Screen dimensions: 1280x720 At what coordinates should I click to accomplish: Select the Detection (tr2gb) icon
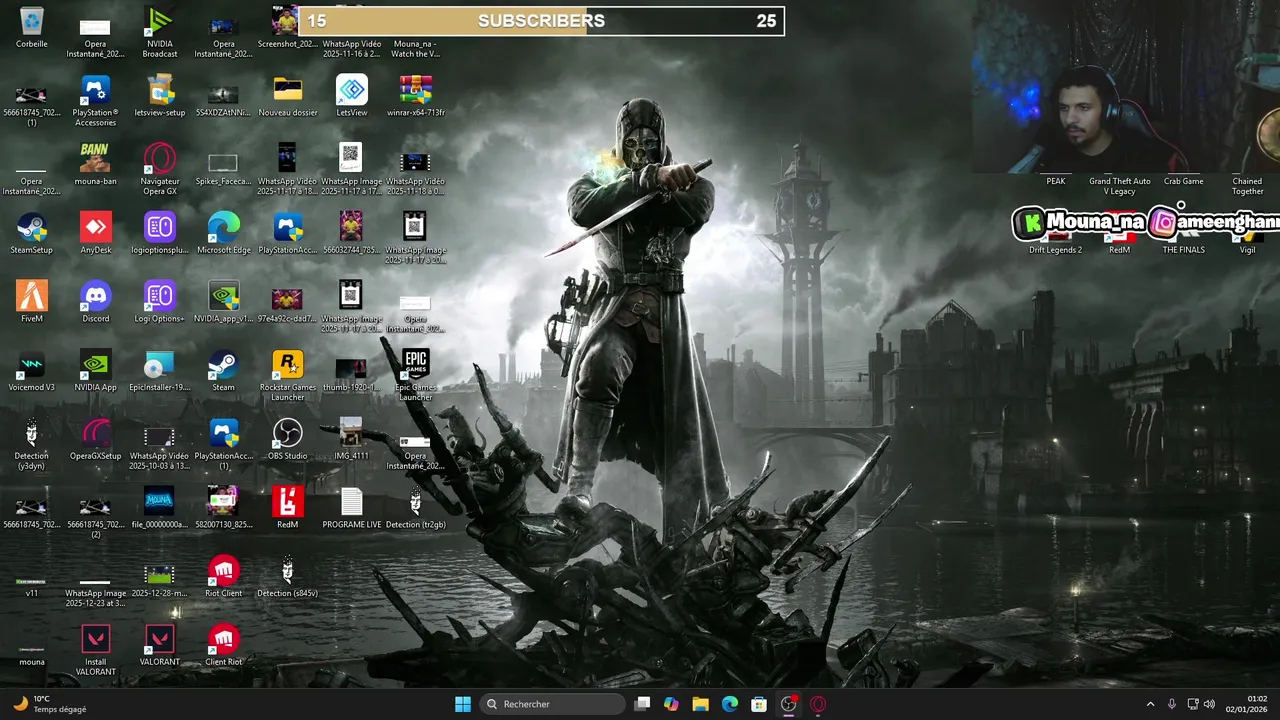point(415,508)
